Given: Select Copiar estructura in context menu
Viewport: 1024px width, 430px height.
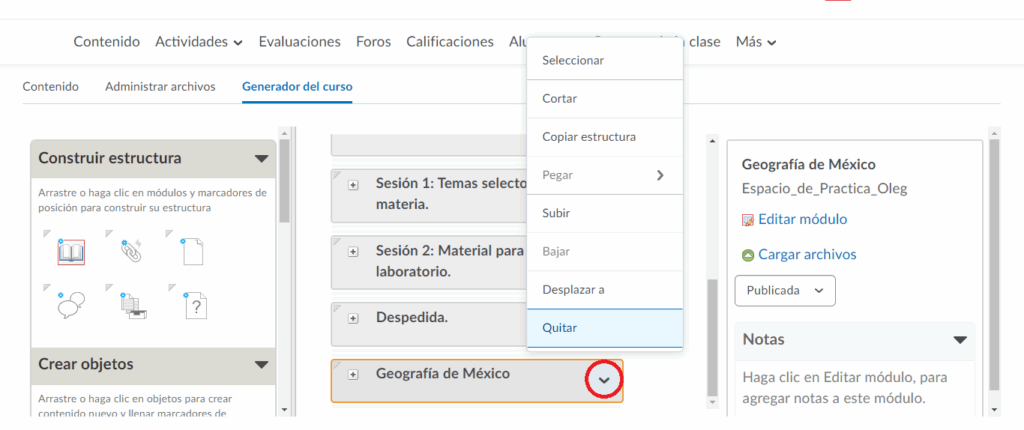Looking at the screenshot, I should [588, 137].
